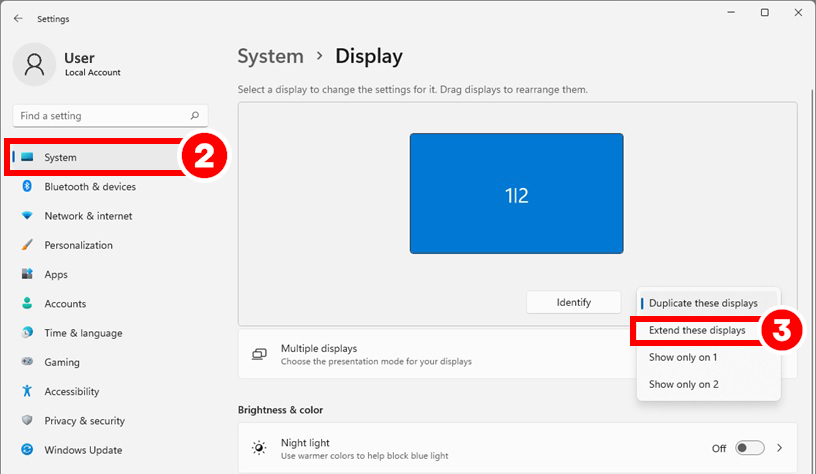Image resolution: width=816 pixels, height=474 pixels.
Task: Click the Network wifi icon in sidebar
Action: click(27, 215)
